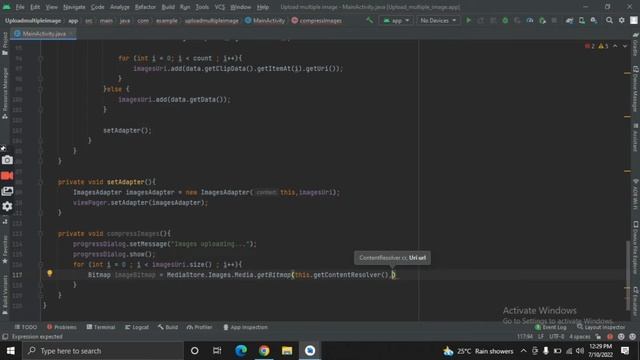The image size is (640, 360).
Task: Collapse the compressImages method fold marker
Action: point(41,234)
